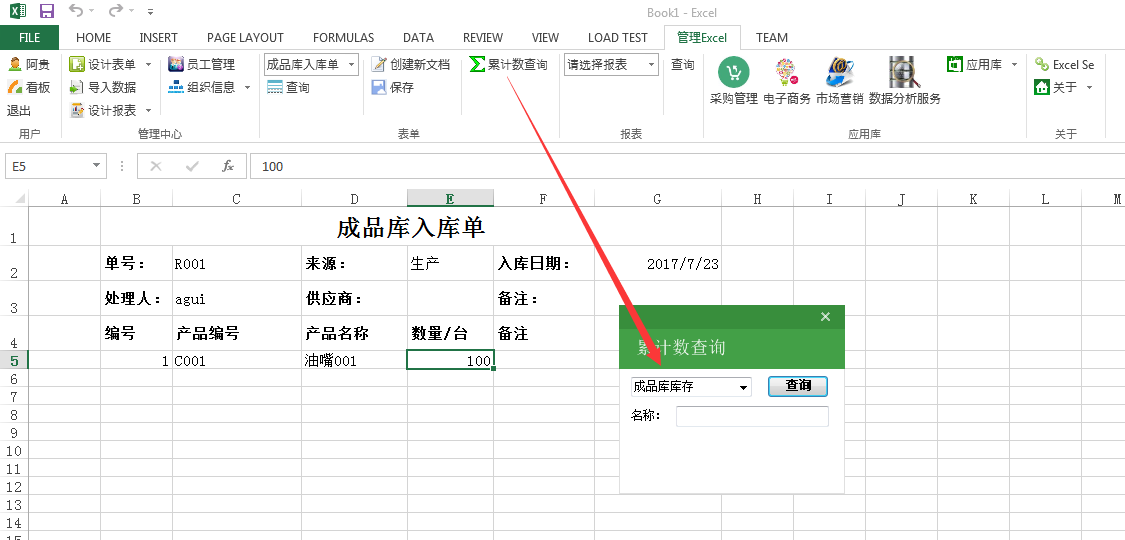Switch to the REVIEW tab
This screenshot has width=1125, height=540.
coord(483,37)
